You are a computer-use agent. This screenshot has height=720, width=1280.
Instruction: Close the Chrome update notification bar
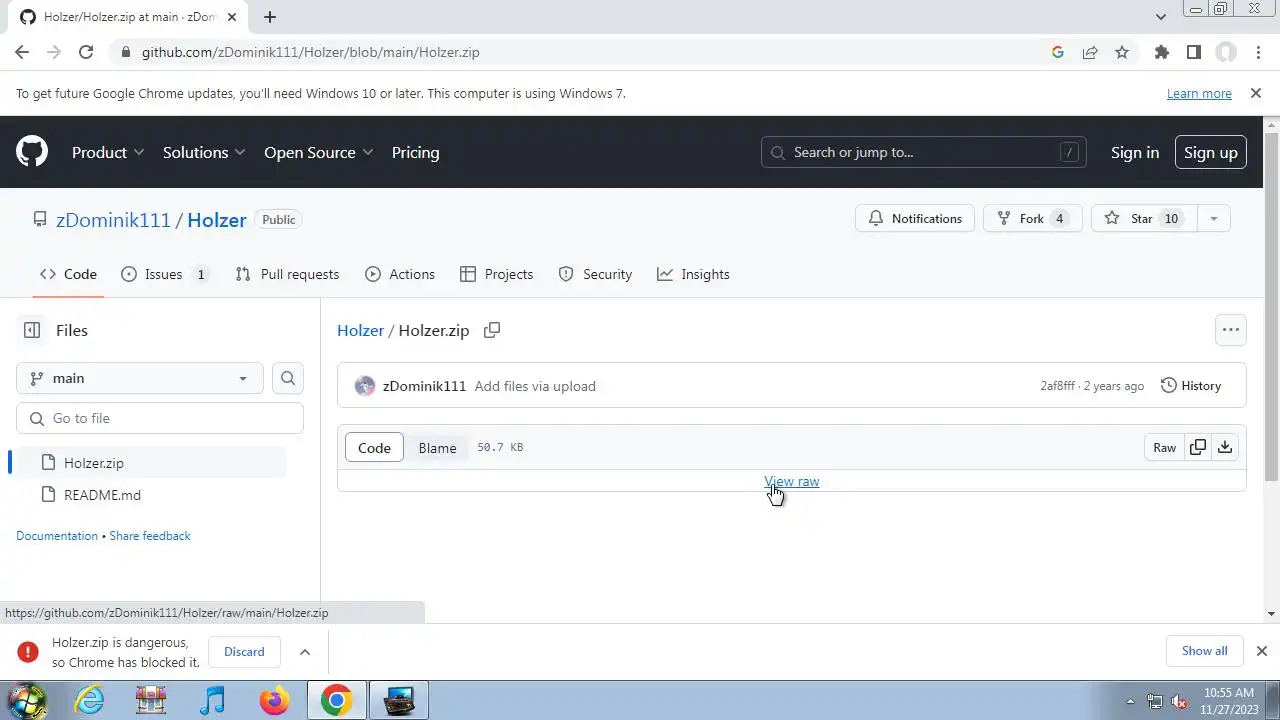point(1255,93)
